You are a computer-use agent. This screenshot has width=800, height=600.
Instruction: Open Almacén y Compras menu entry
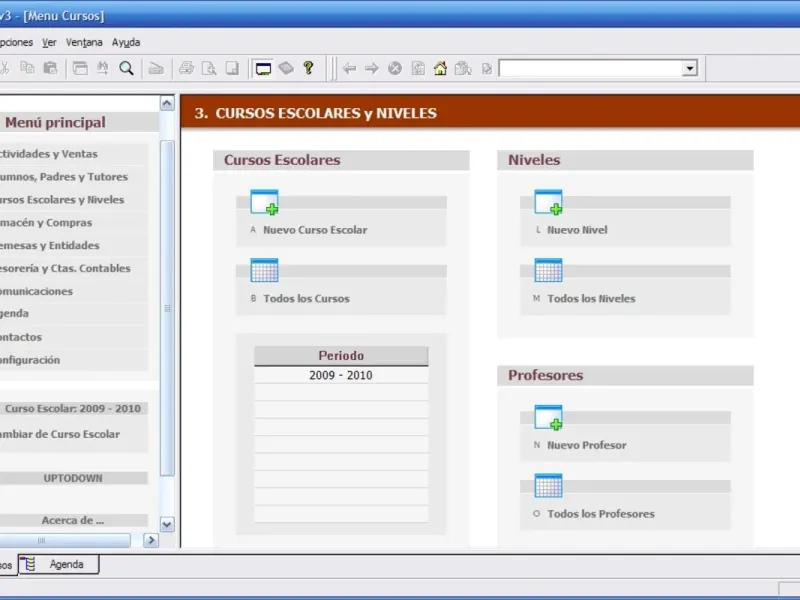tap(46, 222)
